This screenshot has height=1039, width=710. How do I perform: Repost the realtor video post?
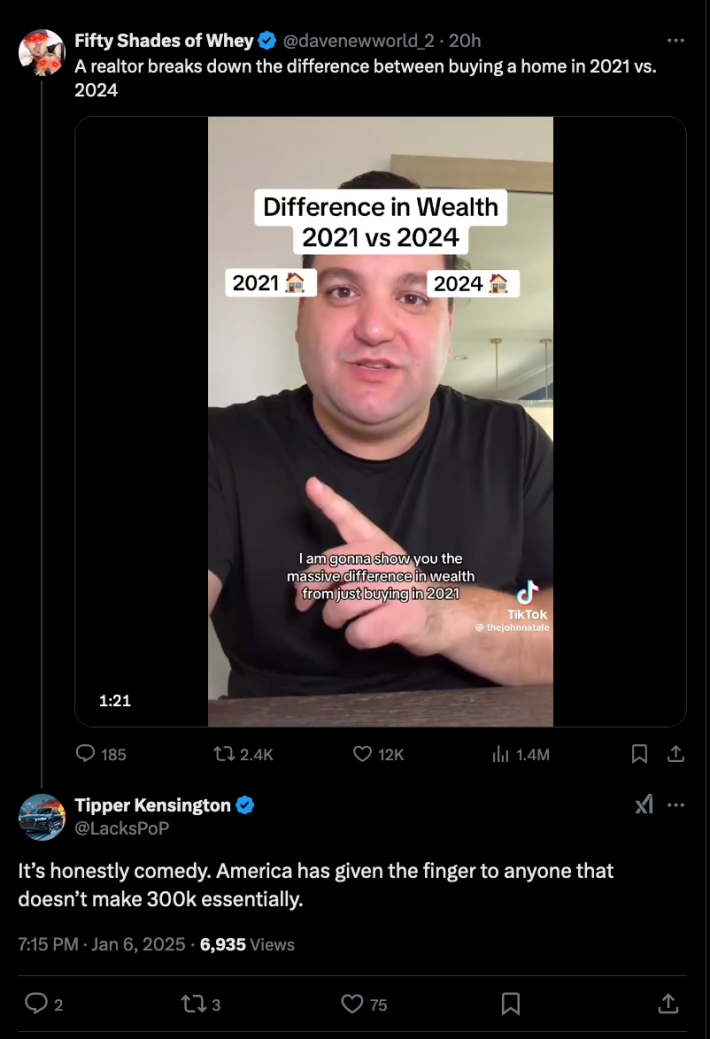pyautogui.click(x=226, y=754)
